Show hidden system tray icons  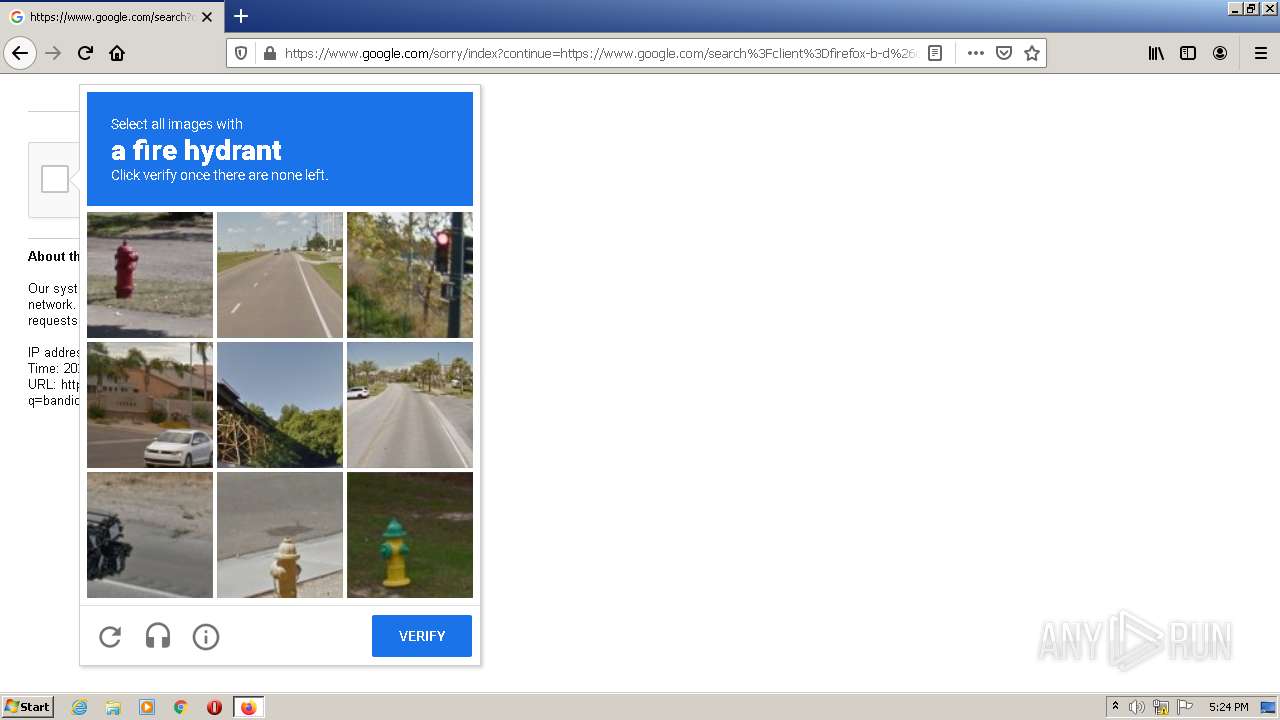coord(1116,707)
